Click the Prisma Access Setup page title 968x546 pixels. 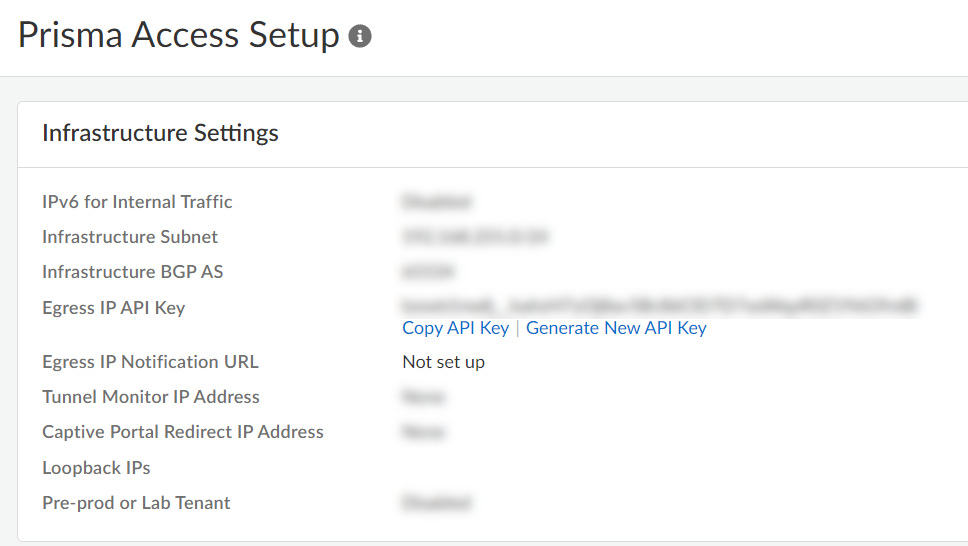pos(179,36)
